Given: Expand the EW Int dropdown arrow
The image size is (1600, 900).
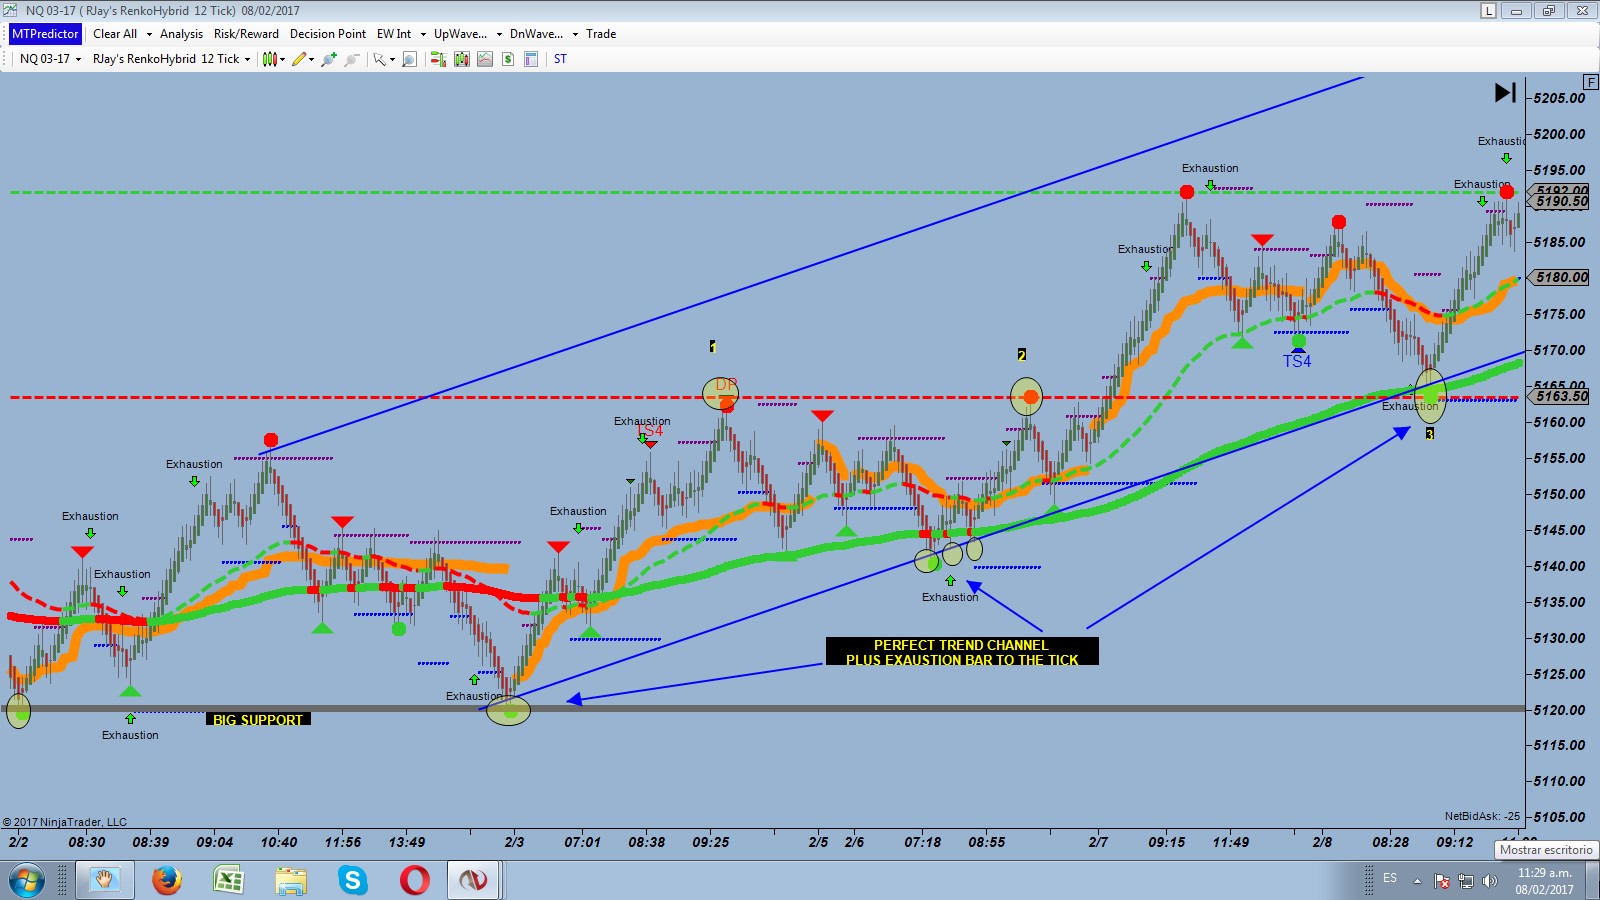Looking at the screenshot, I should click(x=423, y=34).
